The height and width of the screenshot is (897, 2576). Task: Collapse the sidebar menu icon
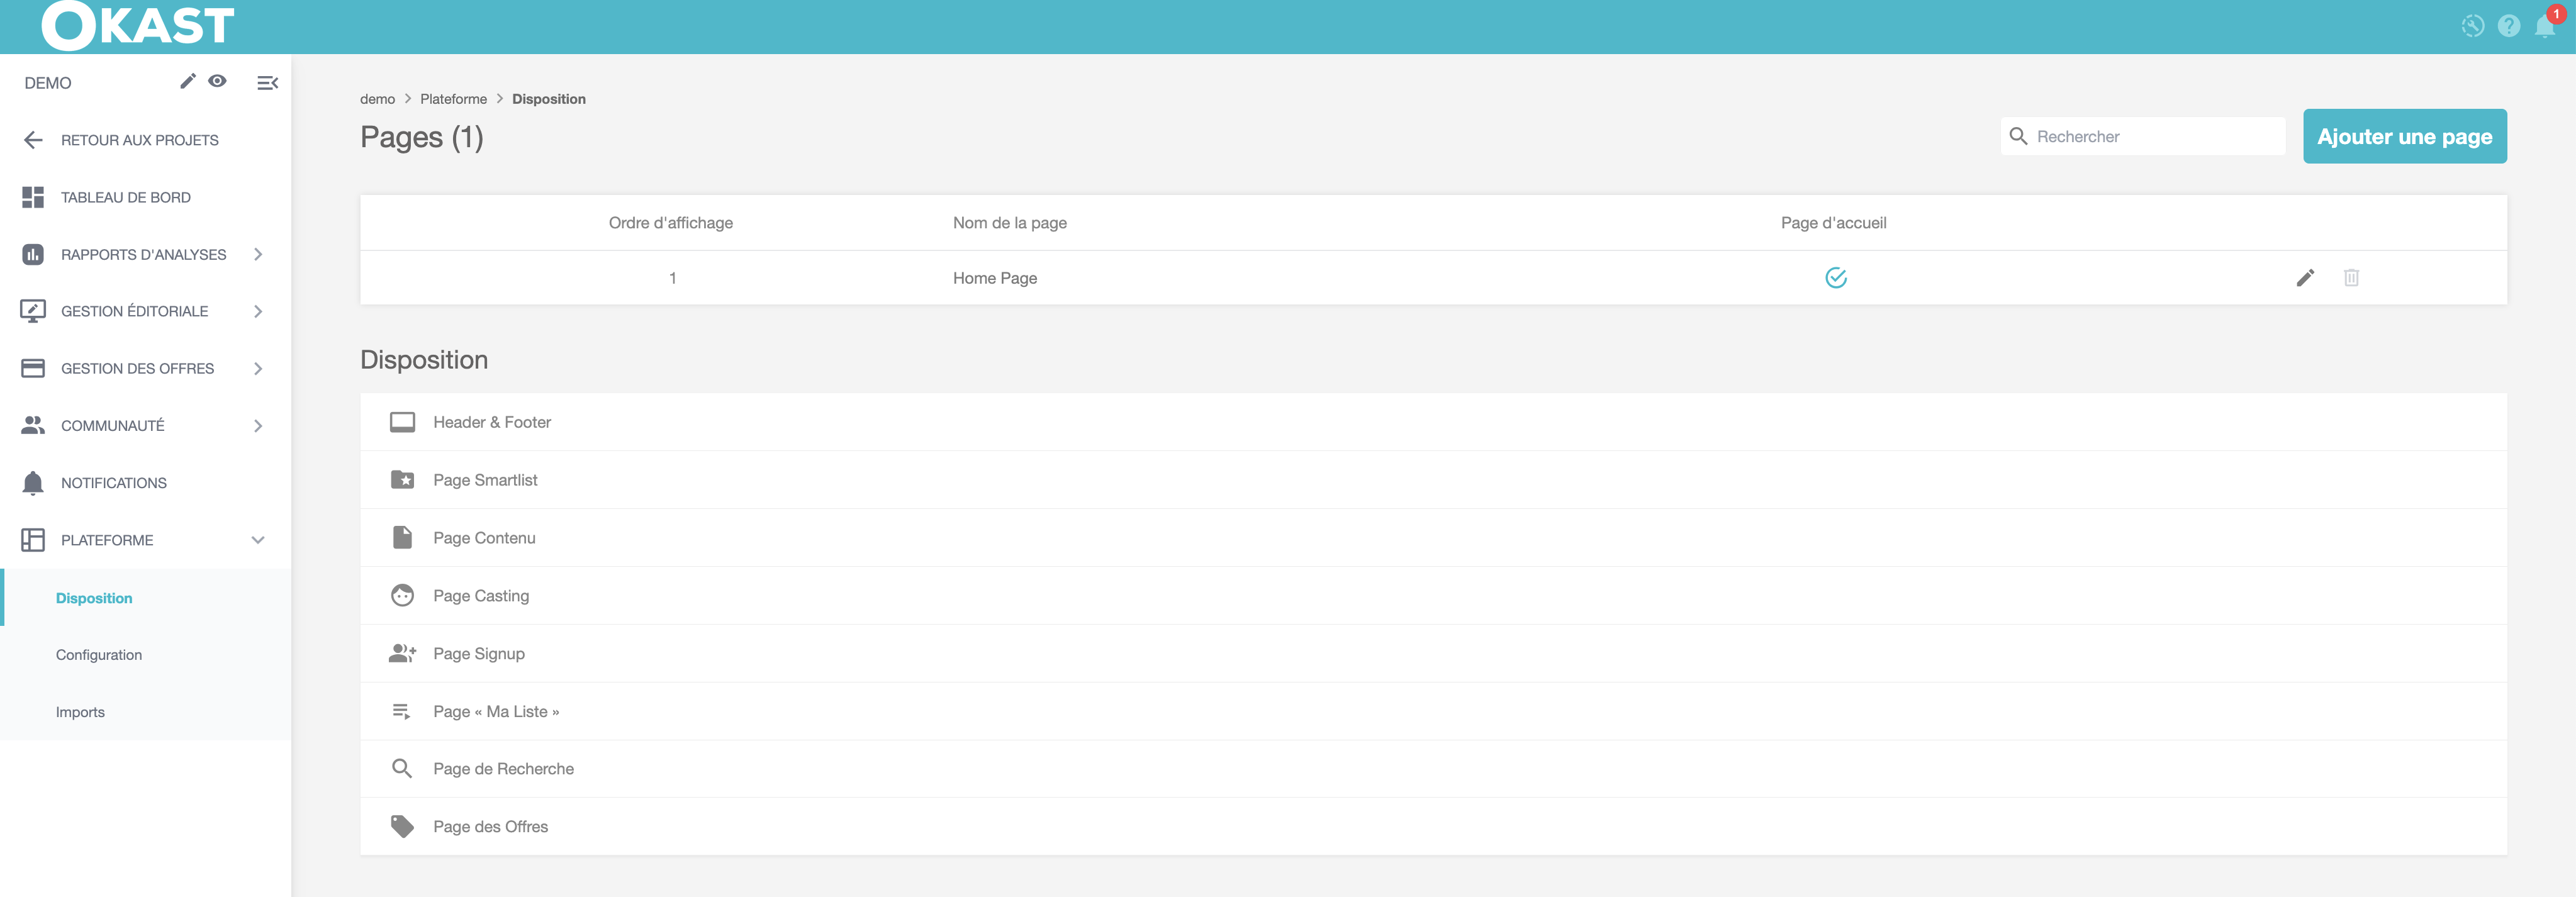pyautogui.click(x=267, y=83)
